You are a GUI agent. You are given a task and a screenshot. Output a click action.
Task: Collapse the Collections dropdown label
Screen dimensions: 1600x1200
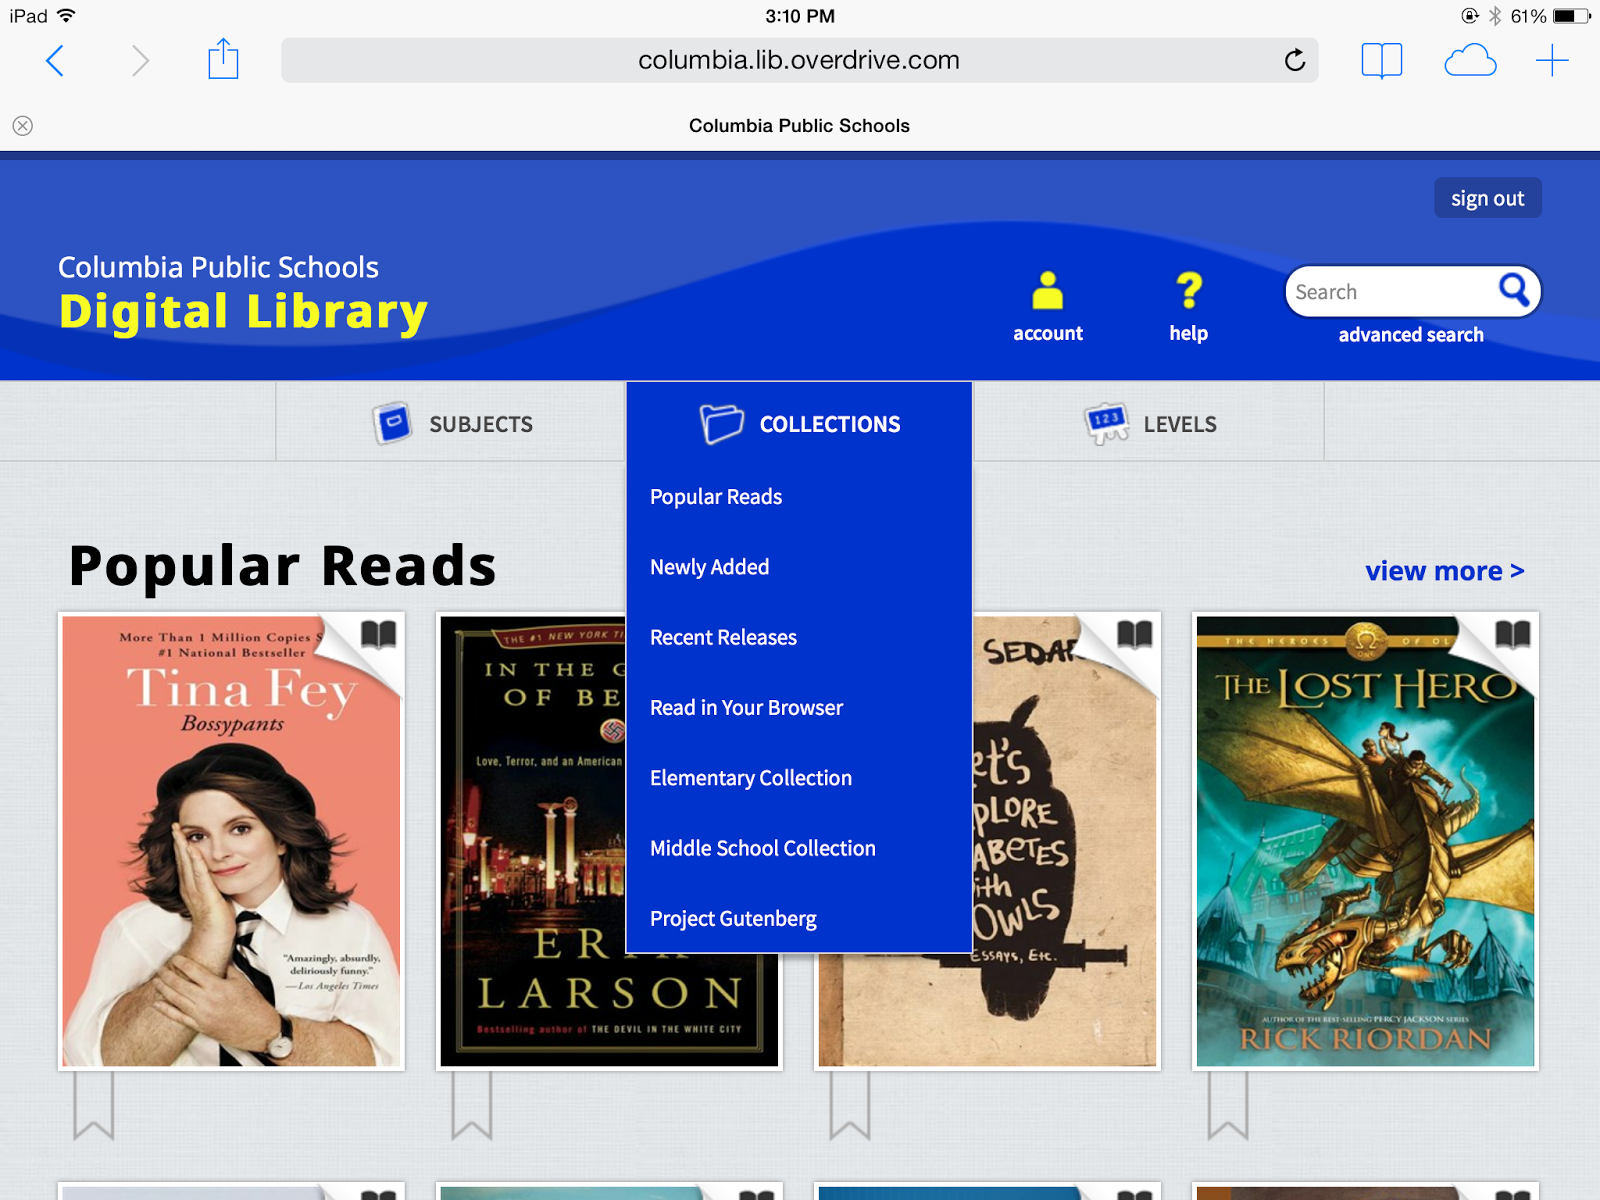click(830, 424)
